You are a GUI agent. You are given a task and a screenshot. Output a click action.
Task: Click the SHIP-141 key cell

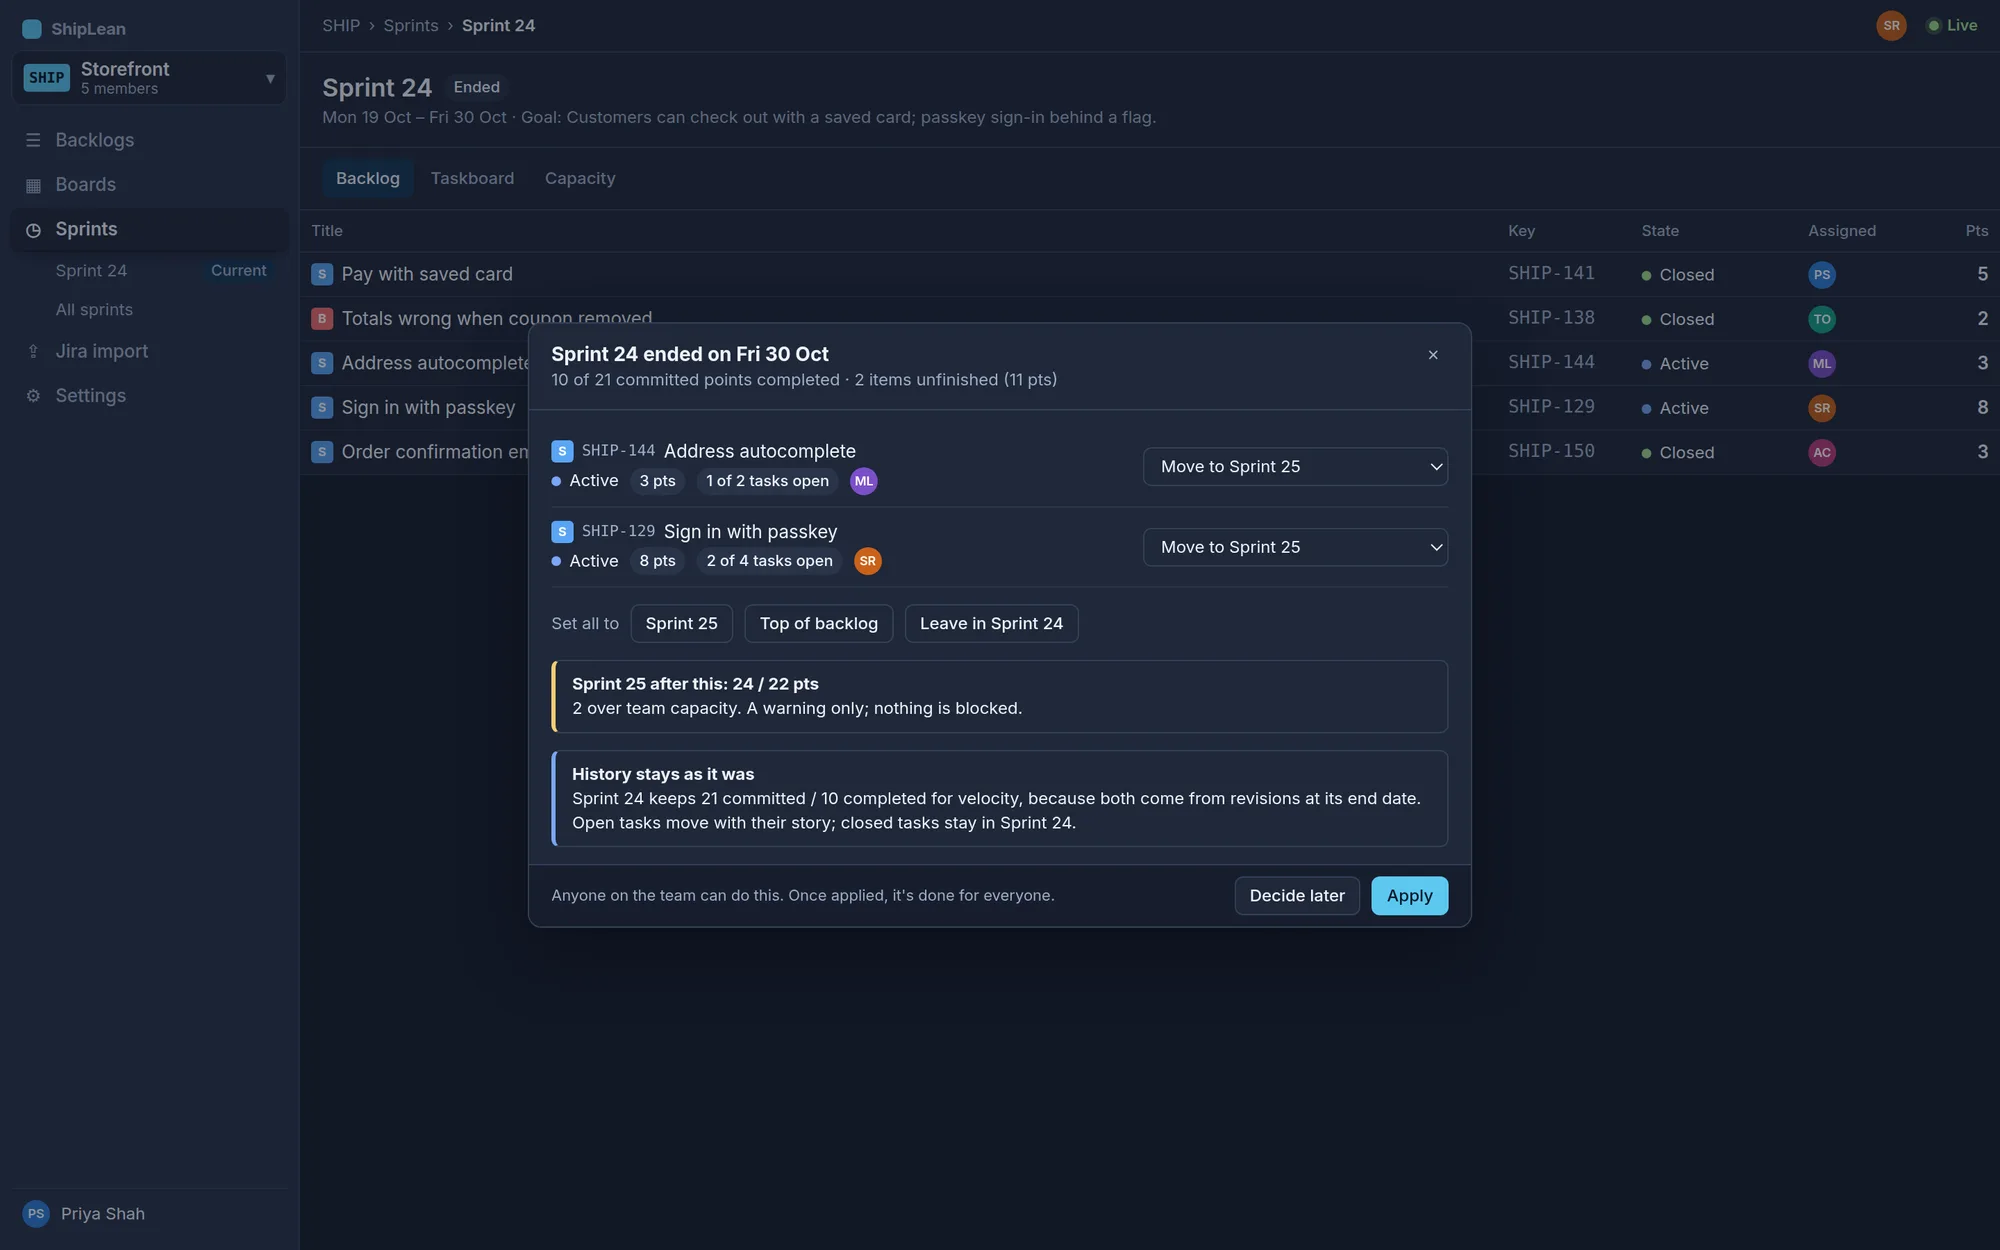pos(1551,273)
